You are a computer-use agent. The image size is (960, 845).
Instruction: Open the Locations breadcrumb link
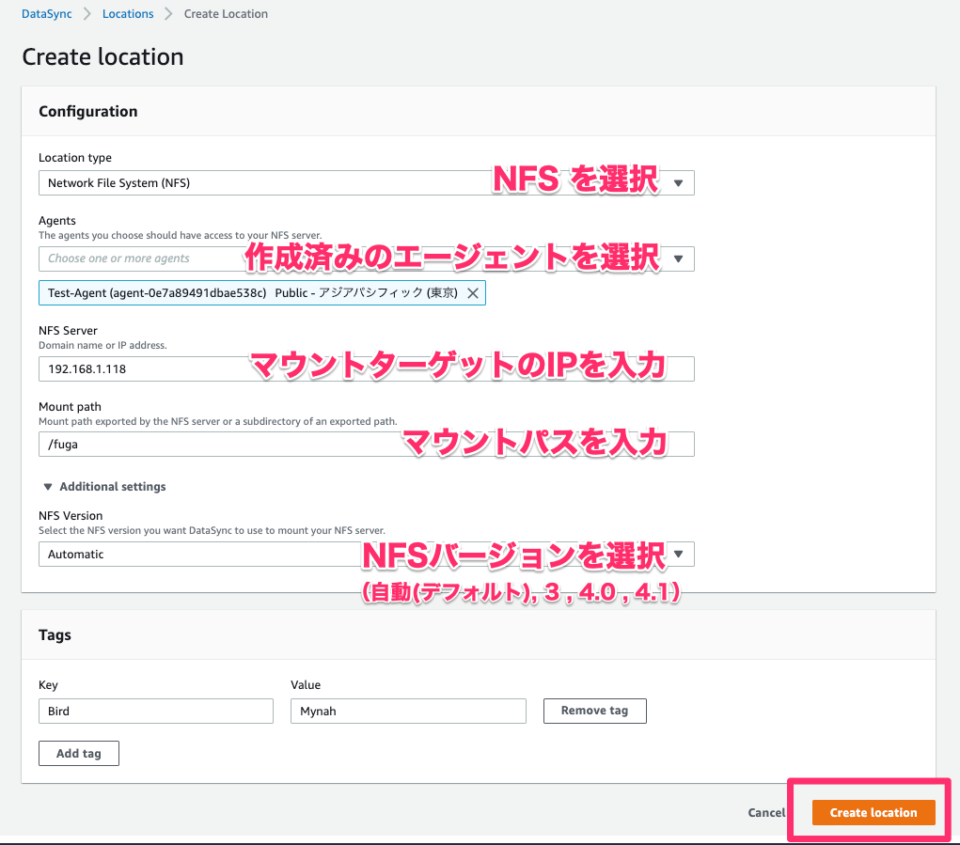click(x=127, y=13)
